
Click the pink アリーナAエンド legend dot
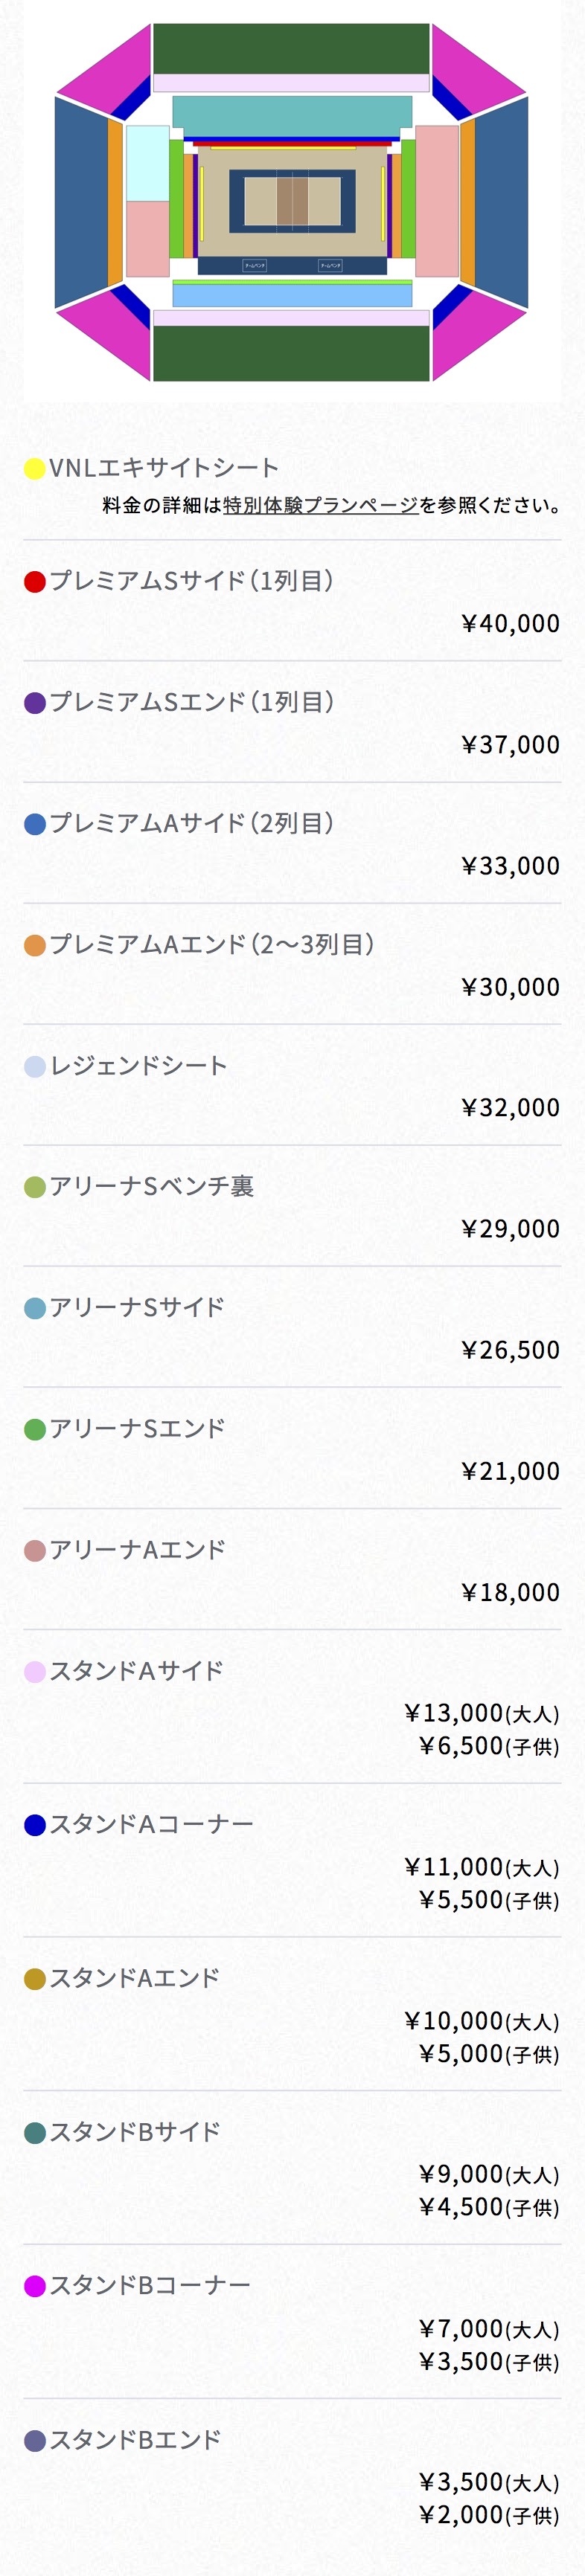[x=35, y=1551]
